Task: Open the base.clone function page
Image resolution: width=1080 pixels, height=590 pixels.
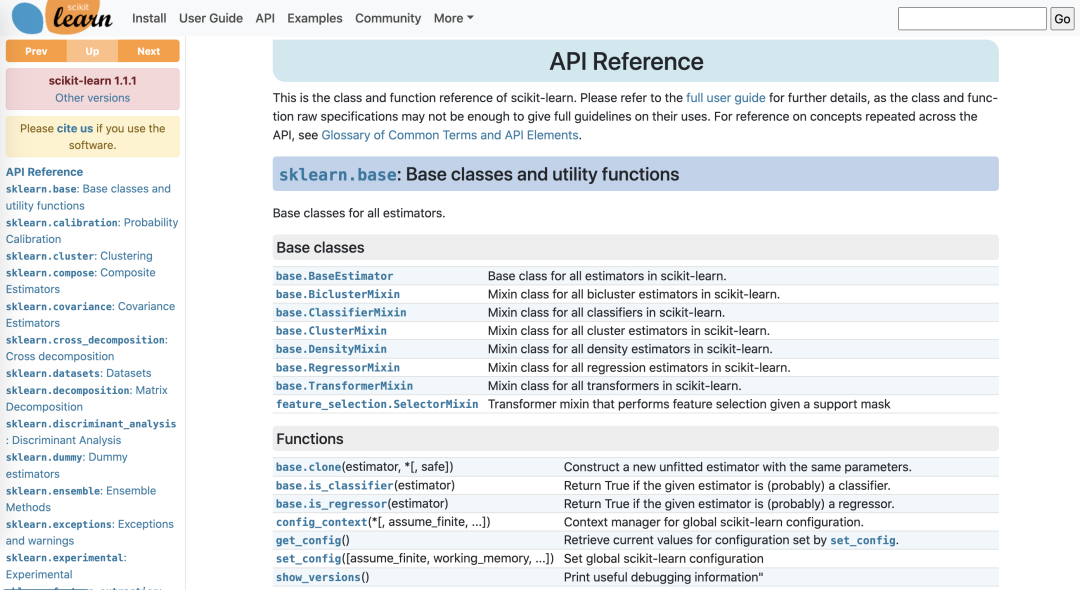Action: [x=308, y=467]
